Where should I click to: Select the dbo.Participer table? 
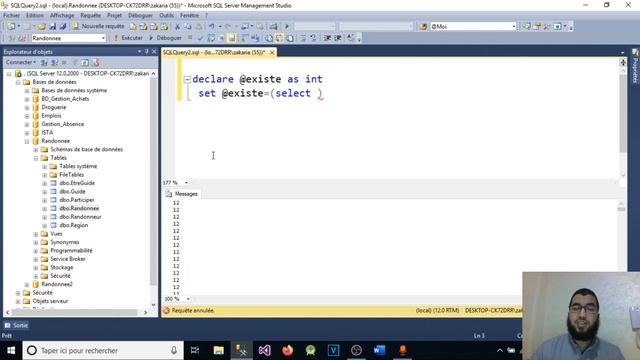pos(77,200)
